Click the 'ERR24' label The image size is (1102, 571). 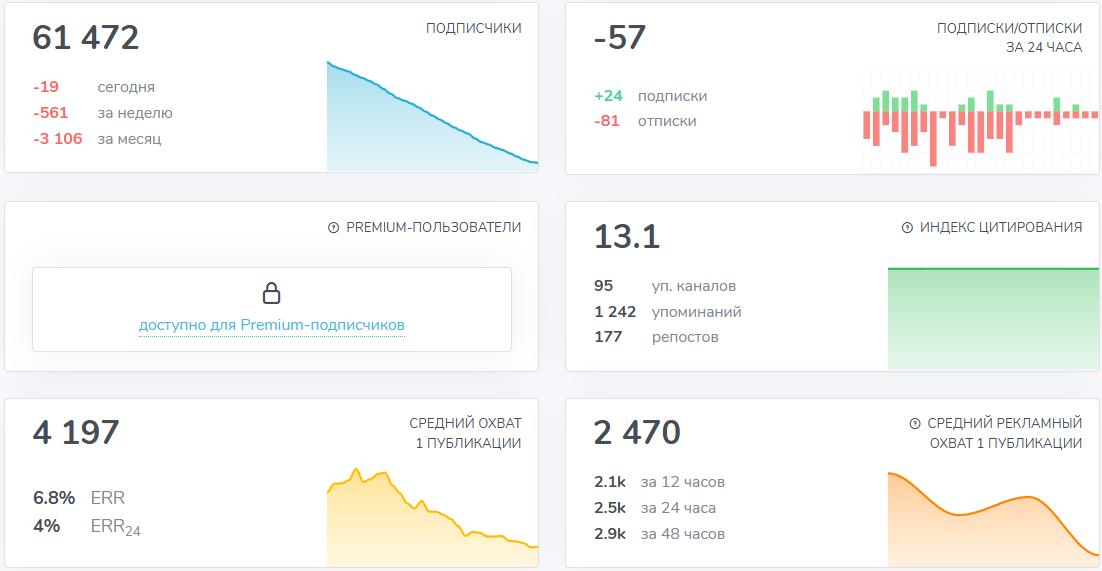(x=116, y=527)
